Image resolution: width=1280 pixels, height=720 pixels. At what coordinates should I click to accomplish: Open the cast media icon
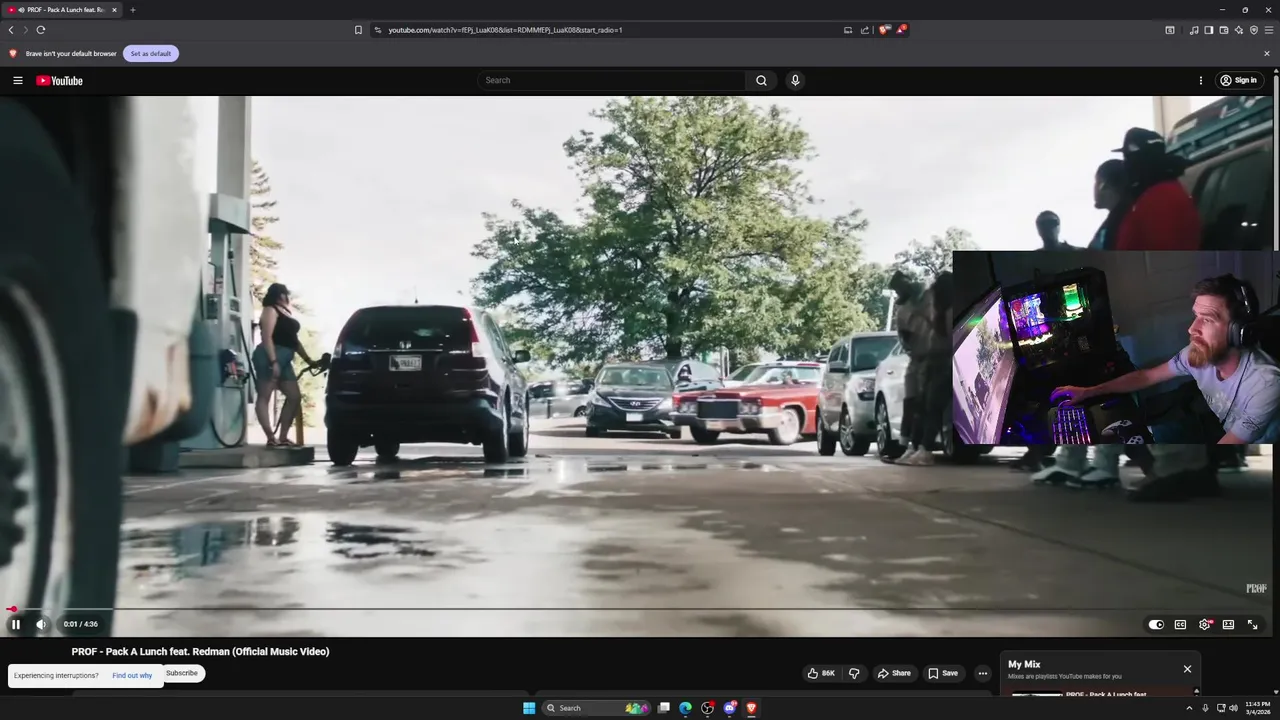coord(848,30)
